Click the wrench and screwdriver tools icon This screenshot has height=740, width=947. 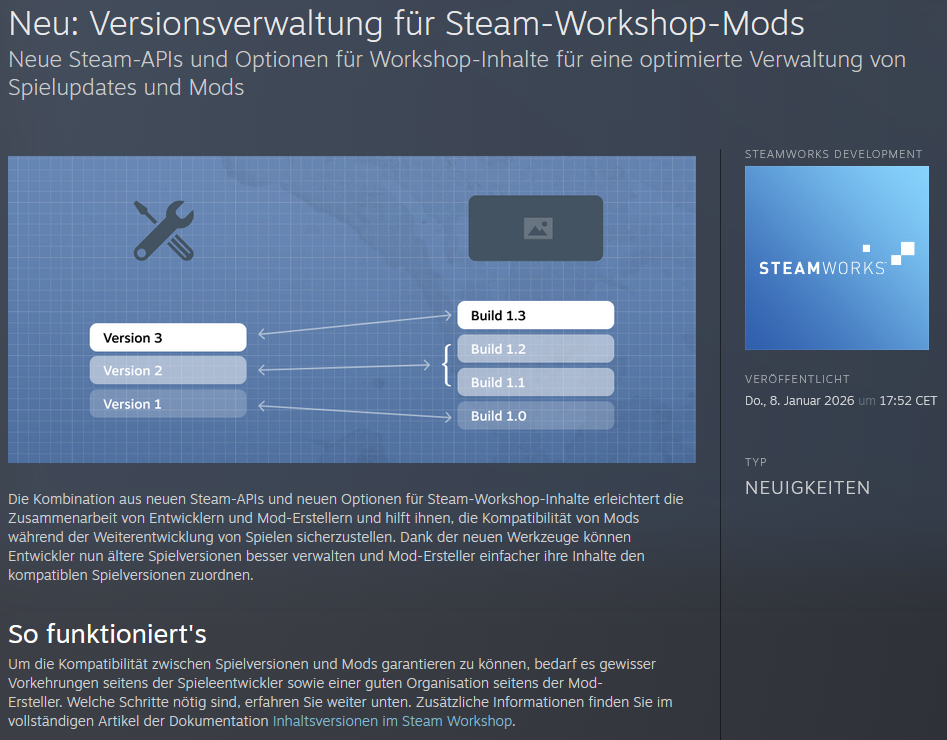163,230
